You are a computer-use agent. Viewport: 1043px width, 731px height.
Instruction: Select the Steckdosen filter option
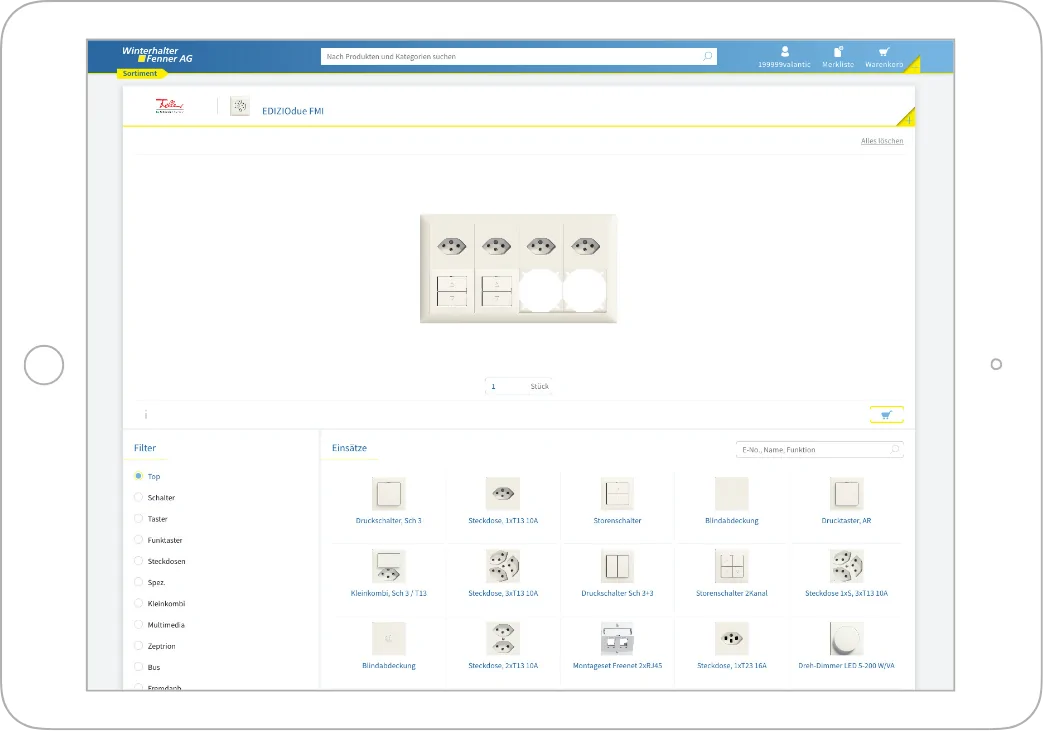(139, 561)
